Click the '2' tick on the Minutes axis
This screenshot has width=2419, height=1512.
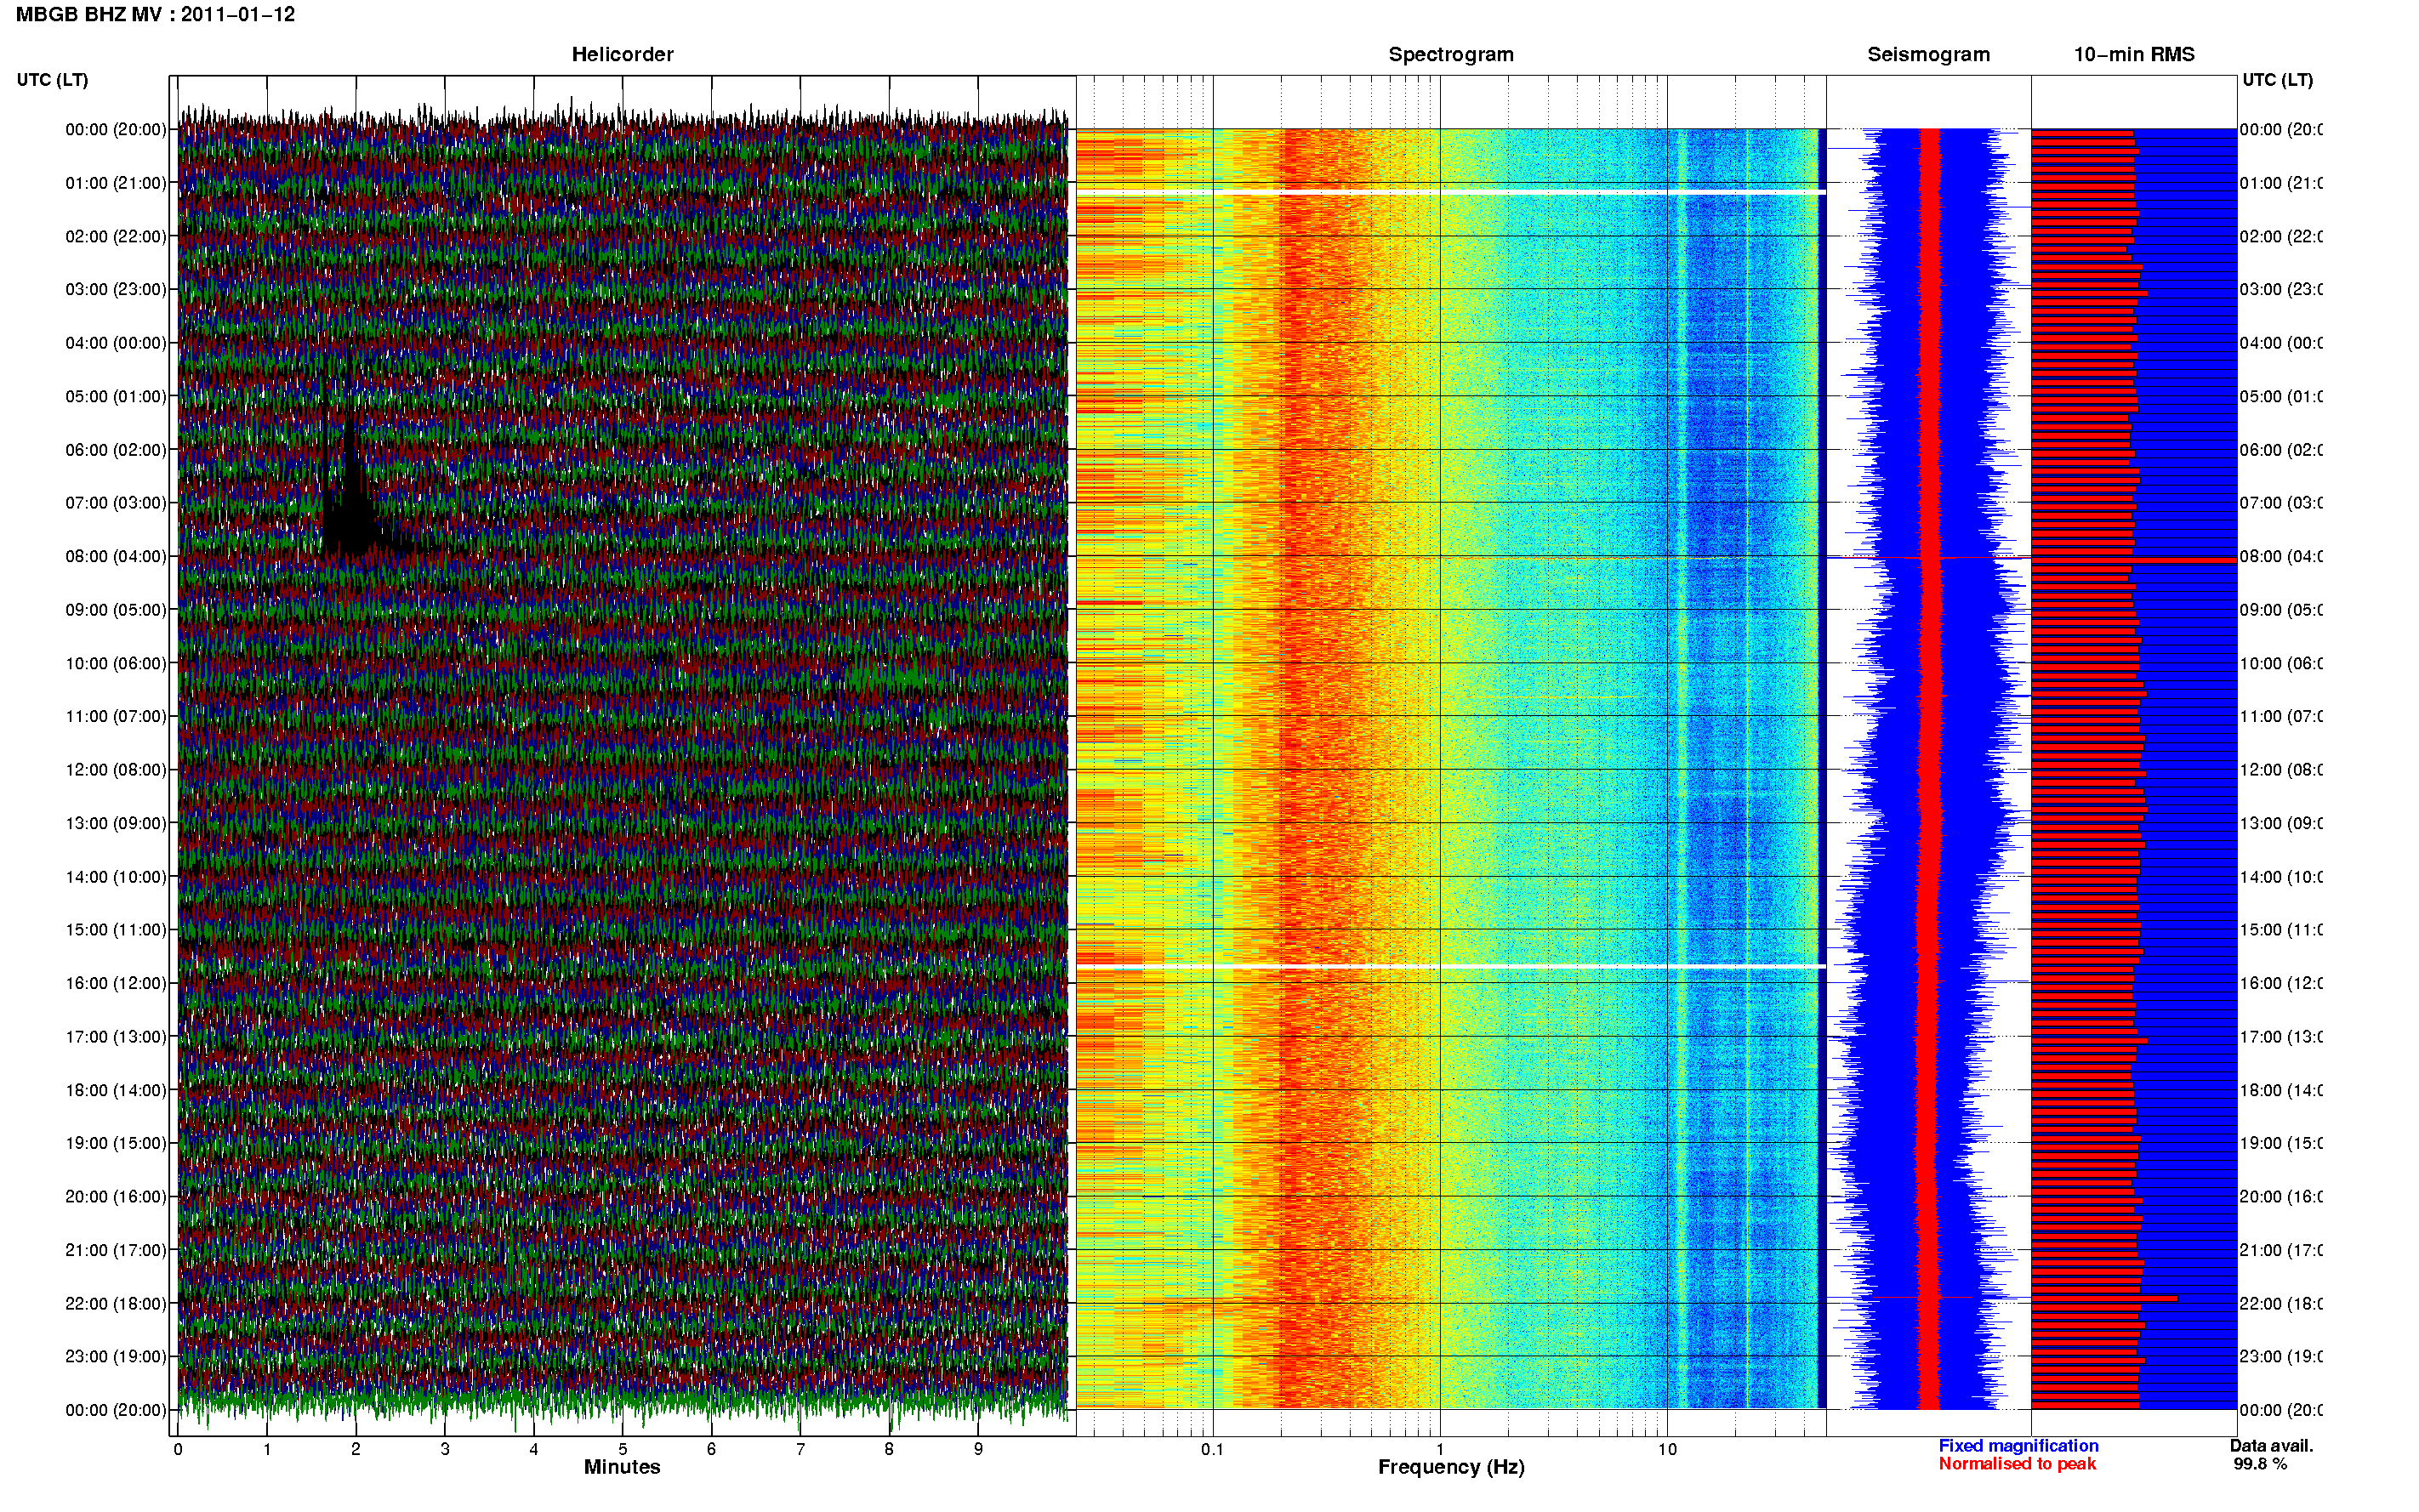click(356, 1449)
